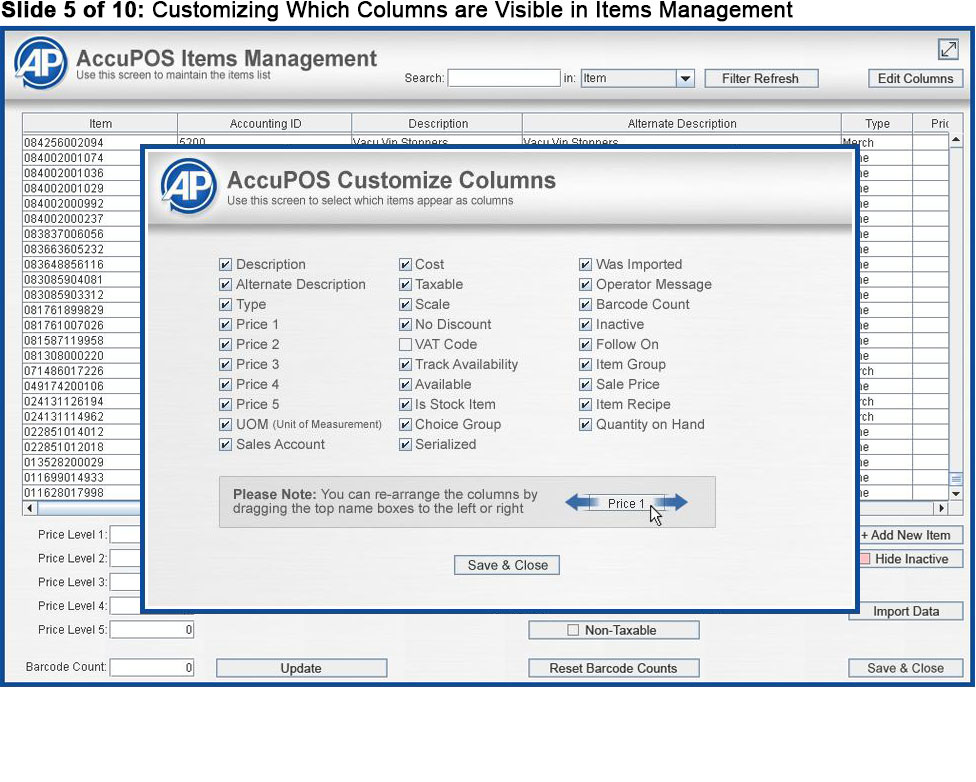Toggle the Operator Message checkbox
Viewport: 976px width, 782px height.
[585, 285]
